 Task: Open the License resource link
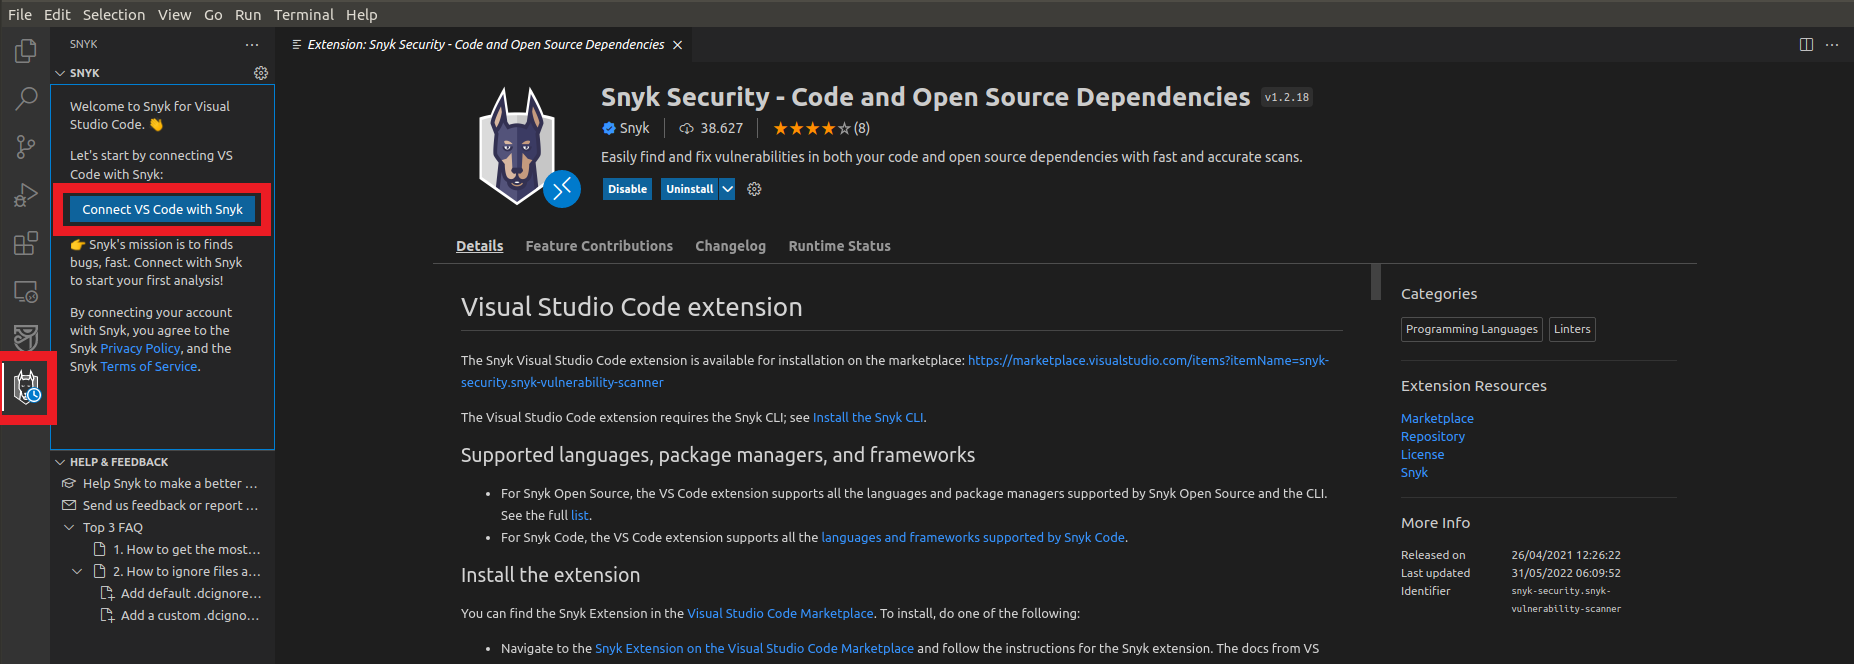tap(1422, 454)
